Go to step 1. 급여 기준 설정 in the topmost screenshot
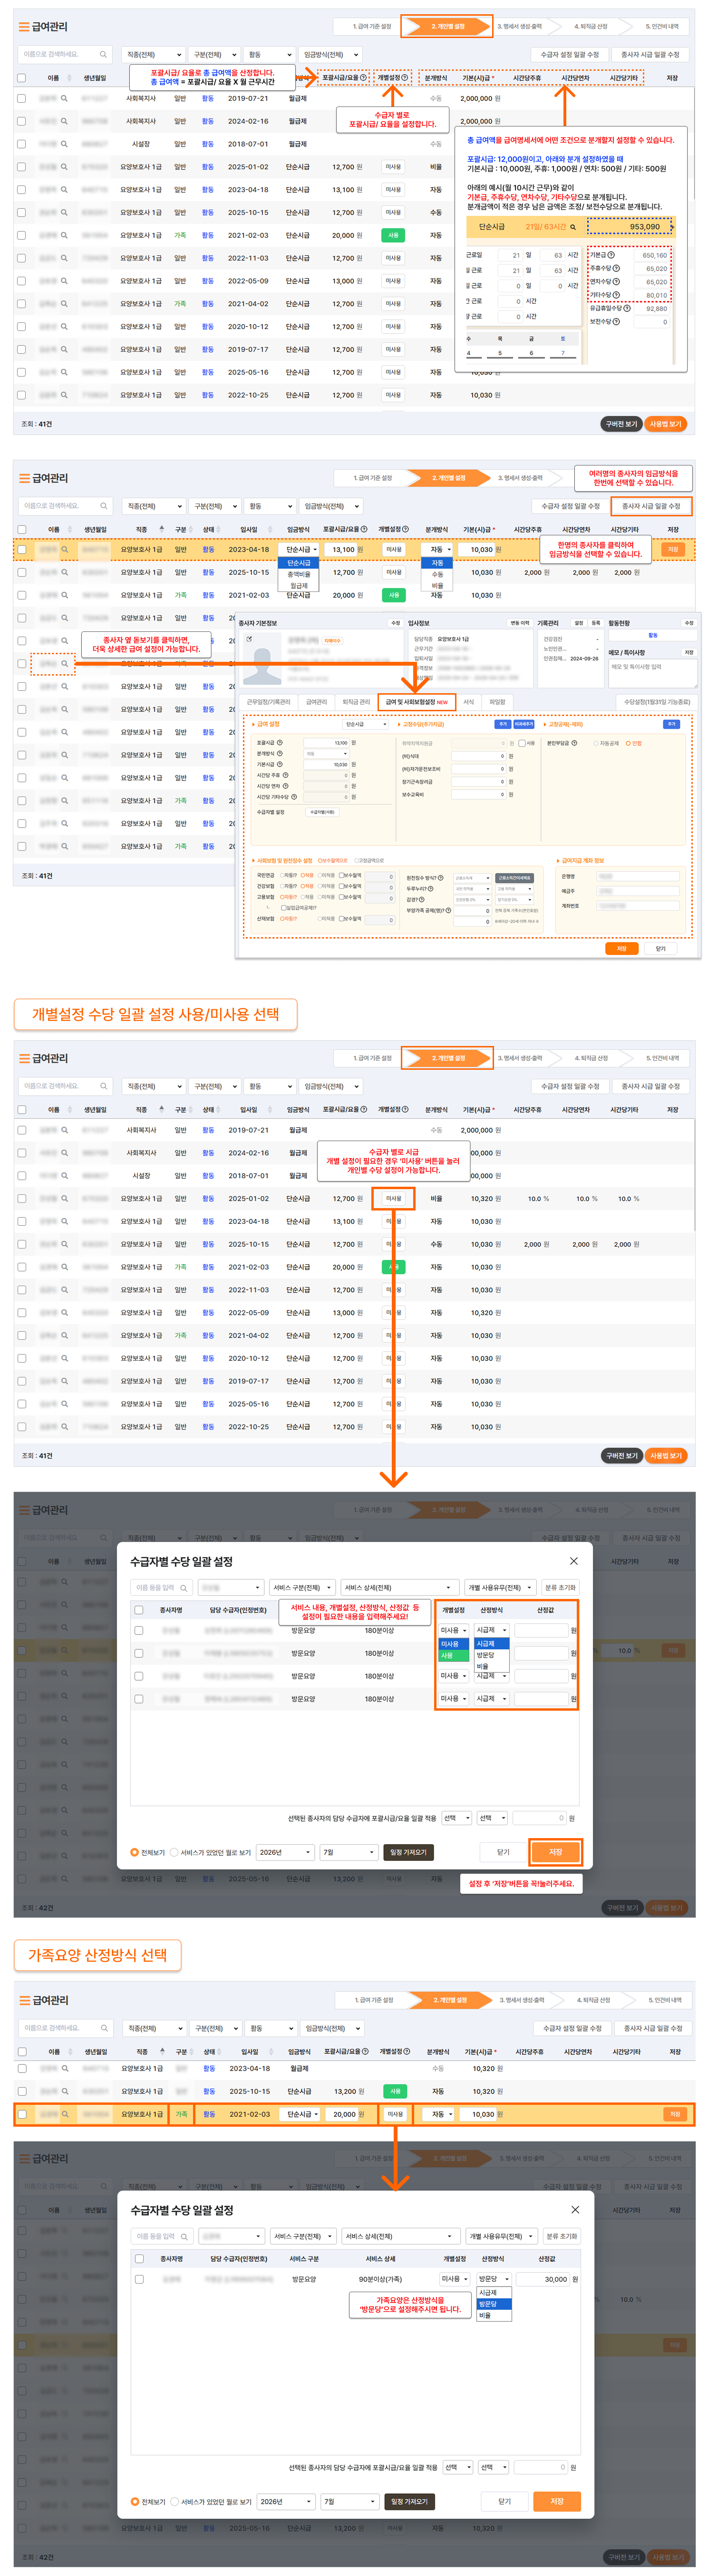Screen dimensions: 708x2576 372,27
